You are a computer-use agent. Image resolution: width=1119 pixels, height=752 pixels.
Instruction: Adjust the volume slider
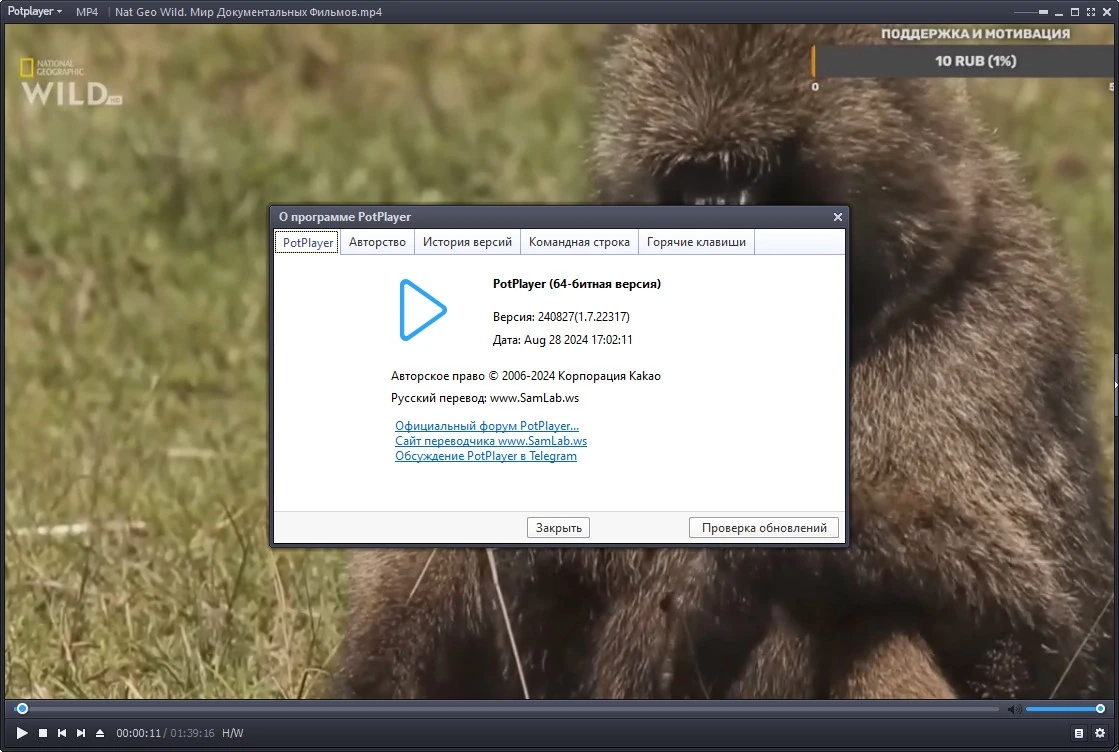point(1065,708)
